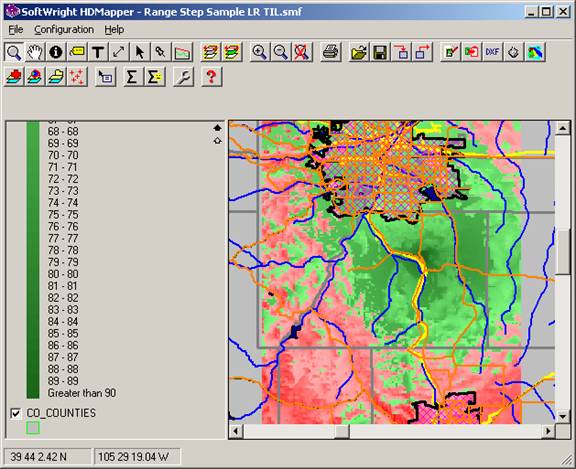Click the '72 - 72' legend entry
The height and width of the screenshot is (469, 576).
[63, 179]
